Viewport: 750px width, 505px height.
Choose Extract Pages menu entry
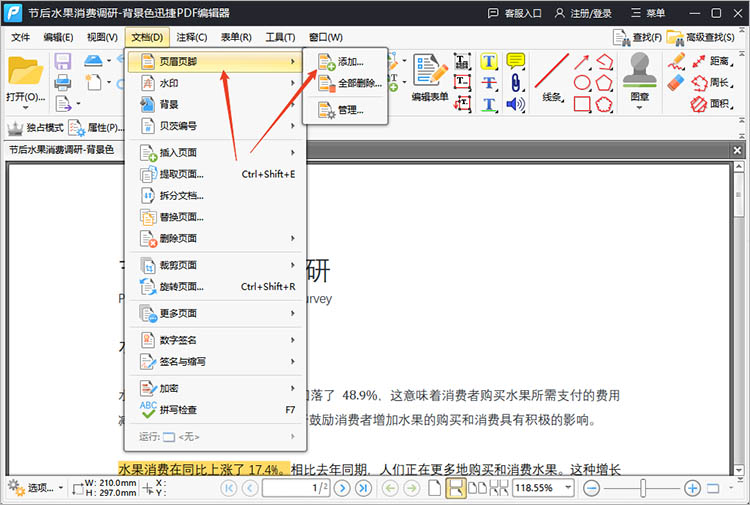point(216,174)
